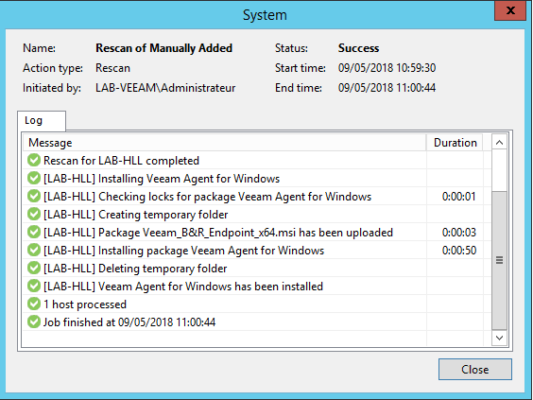Select '[LAB-HLL] Installing package Veeam Agent' message
Viewport: 533px width, 400px height.
click(x=184, y=251)
